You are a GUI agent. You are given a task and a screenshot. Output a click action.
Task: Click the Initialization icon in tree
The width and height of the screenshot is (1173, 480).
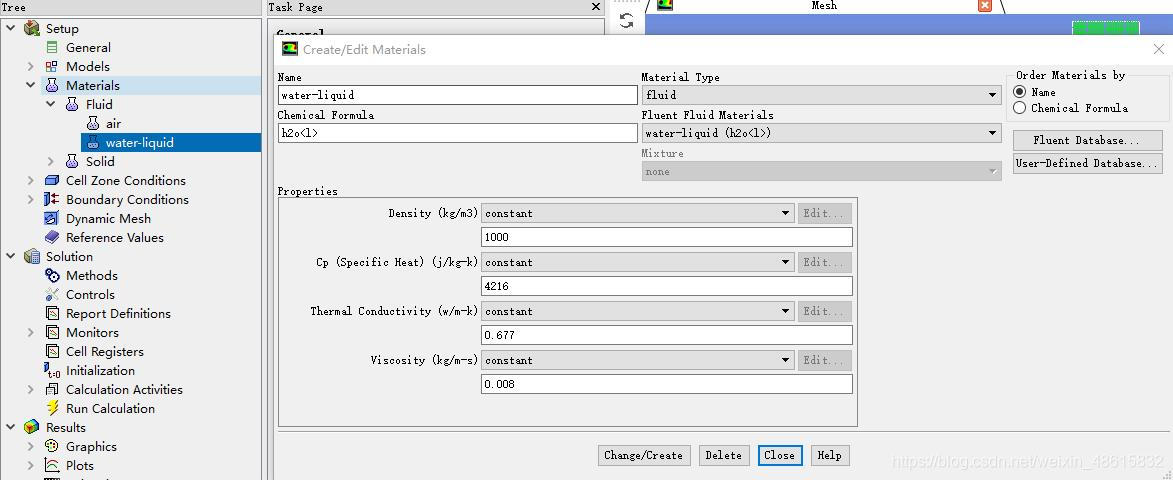pyautogui.click(x=53, y=370)
